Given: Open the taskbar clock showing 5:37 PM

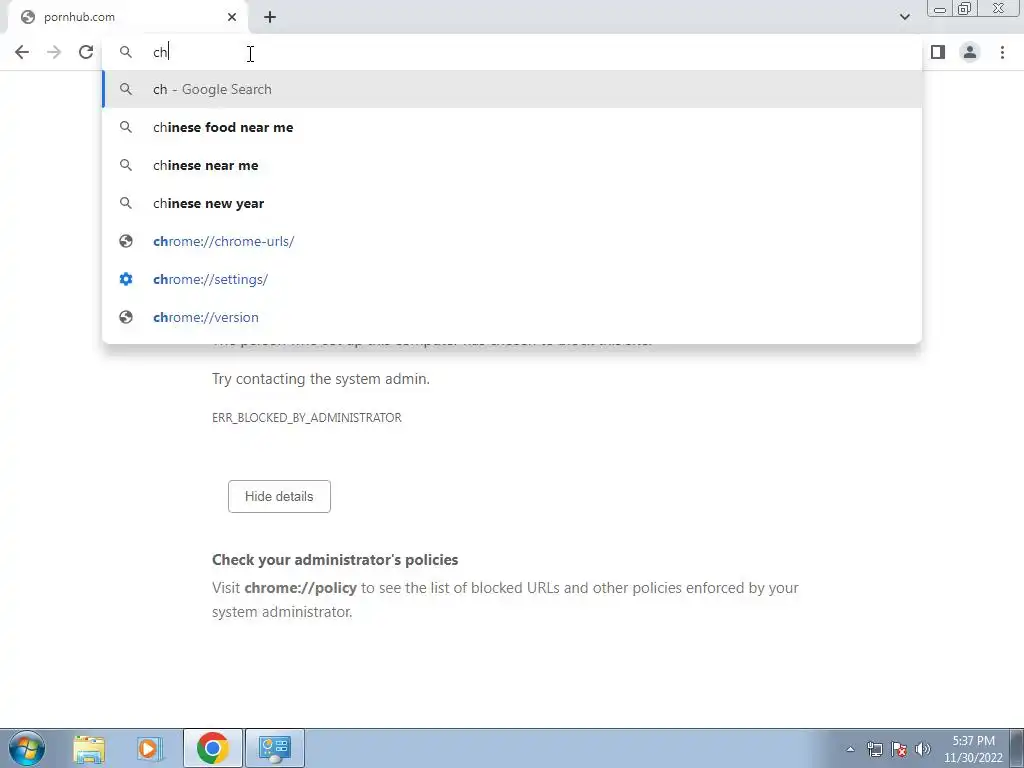Looking at the screenshot, I should pos(973,749).
